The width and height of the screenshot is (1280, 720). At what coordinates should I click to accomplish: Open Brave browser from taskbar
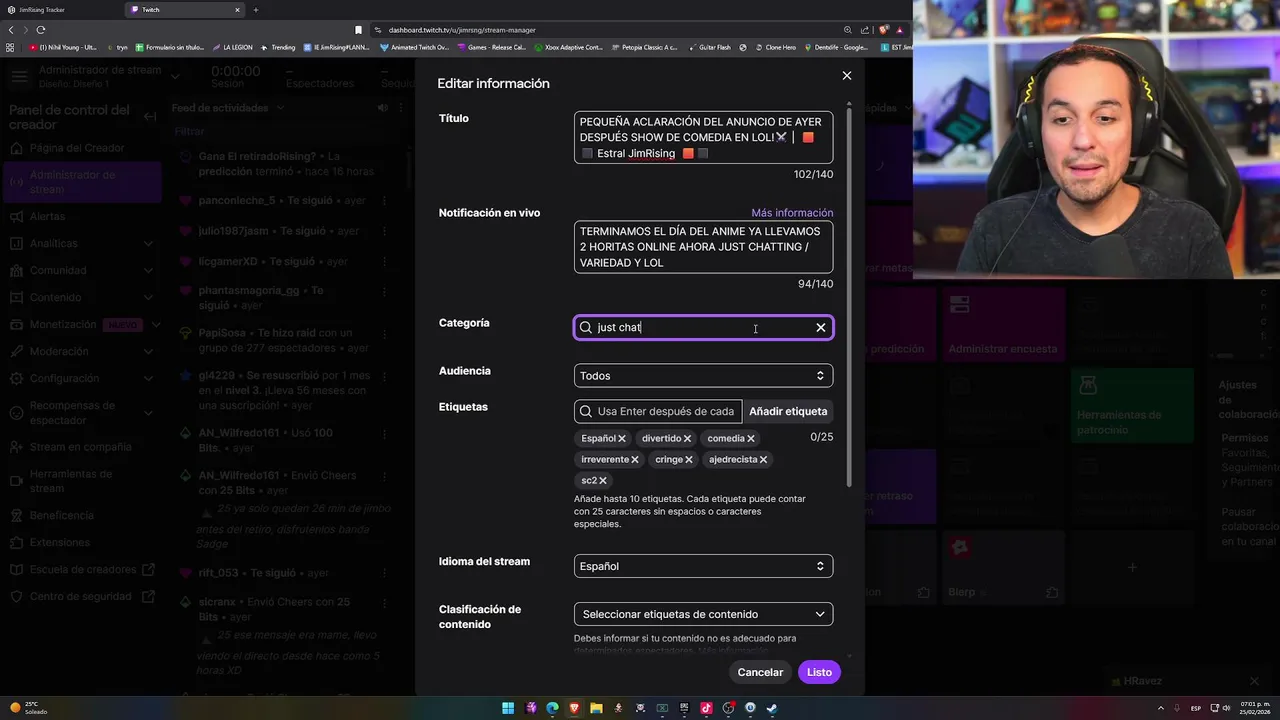(574, 708)
